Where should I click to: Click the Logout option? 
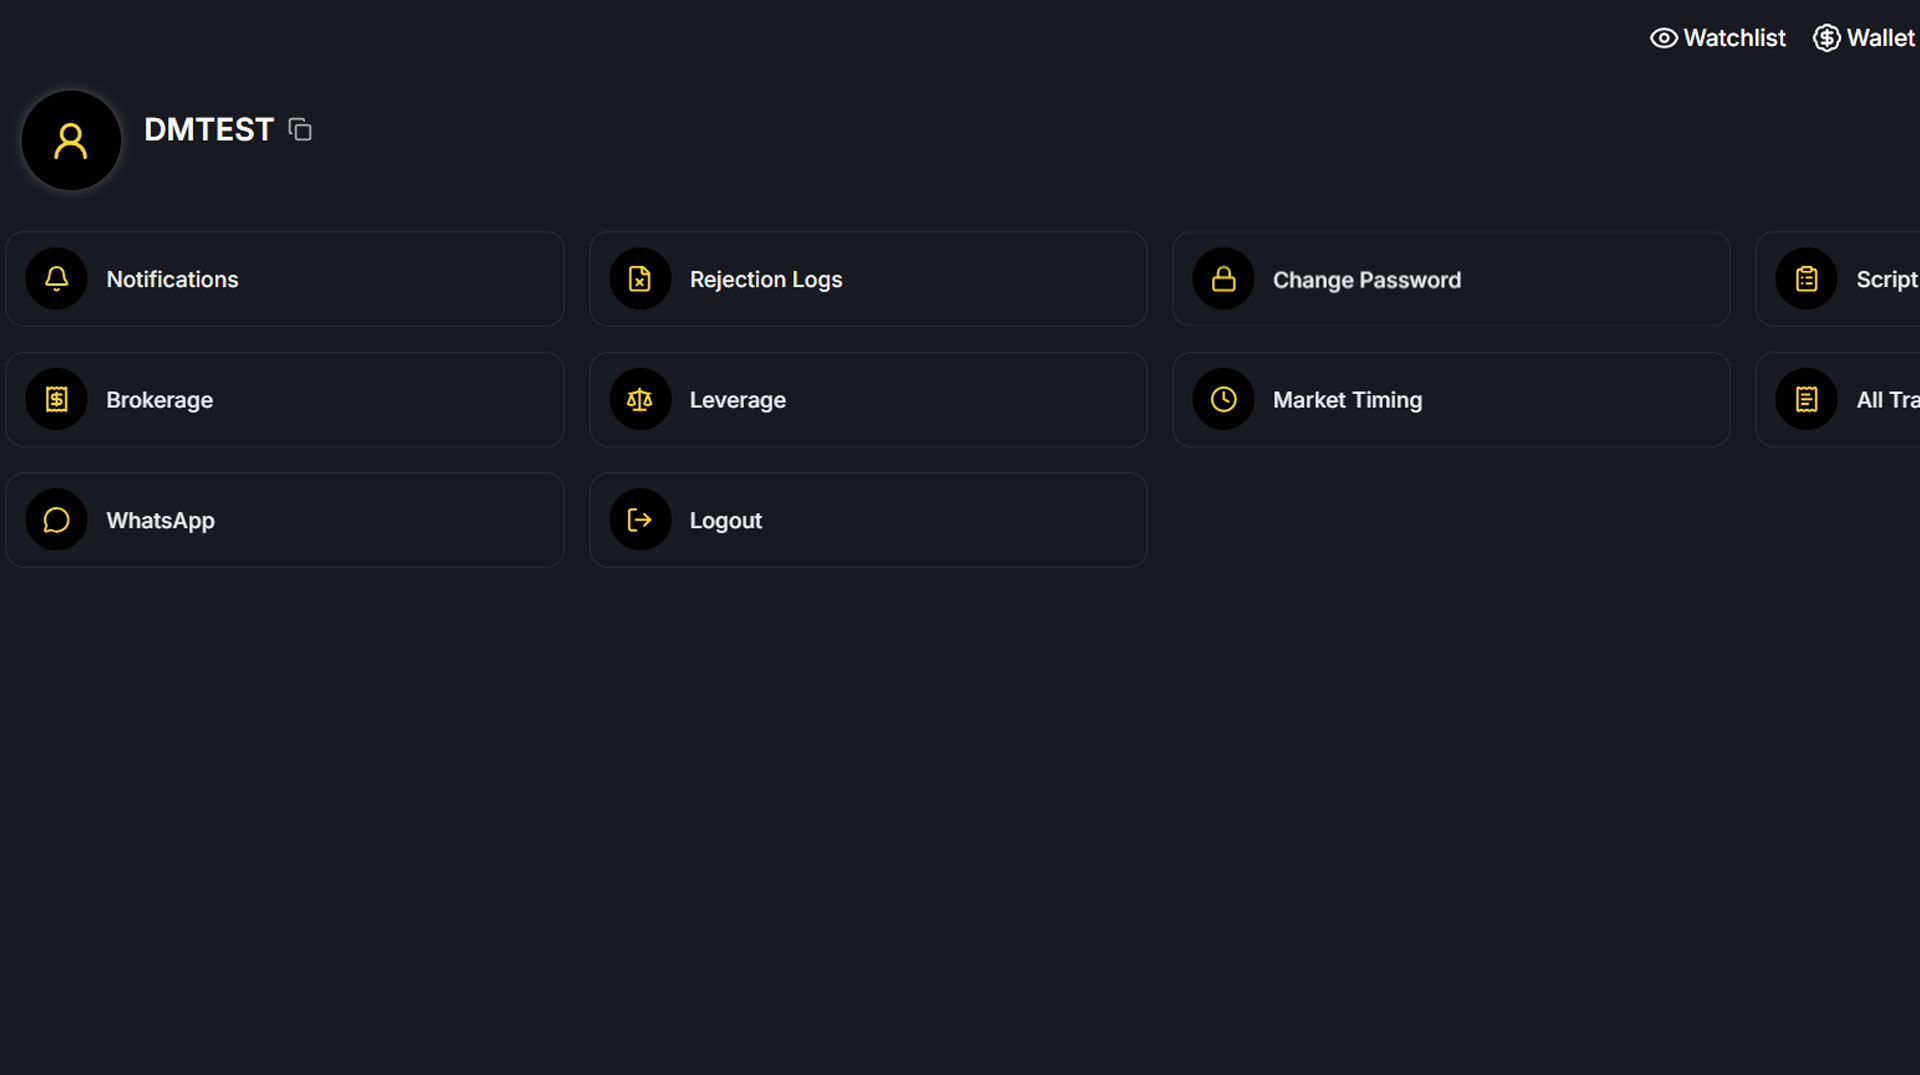point(868,519)
